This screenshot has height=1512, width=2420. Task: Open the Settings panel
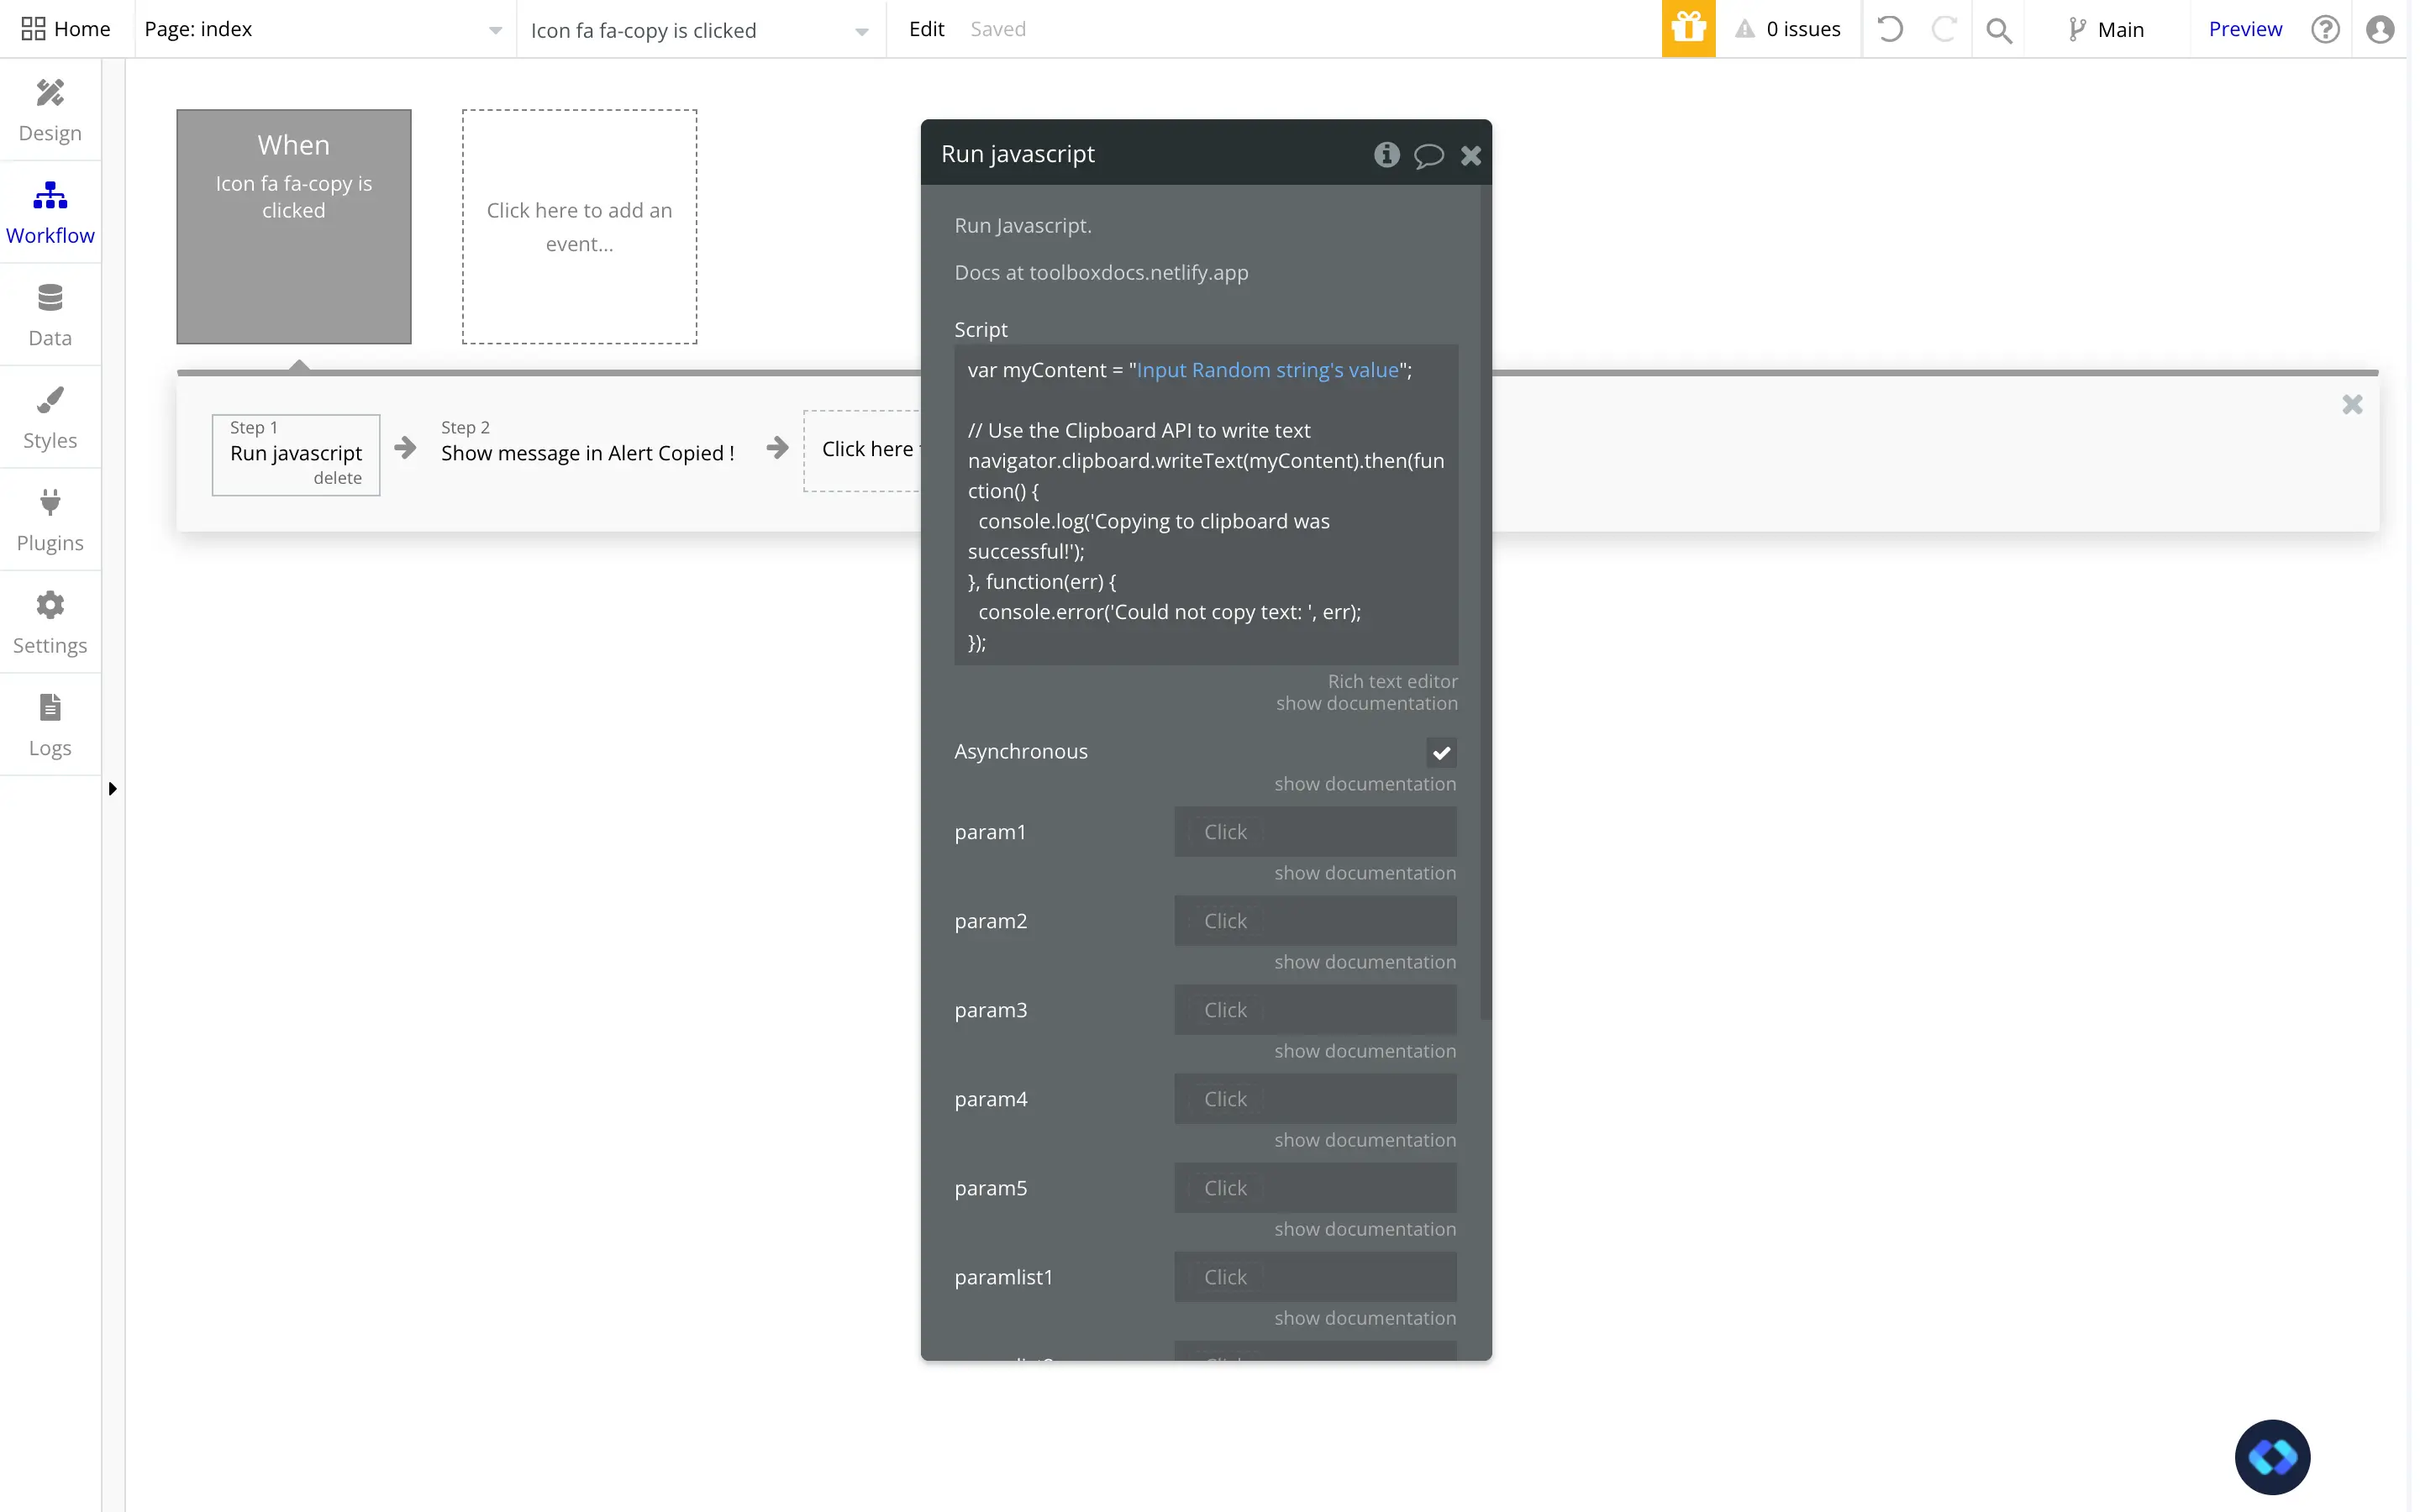50,621
